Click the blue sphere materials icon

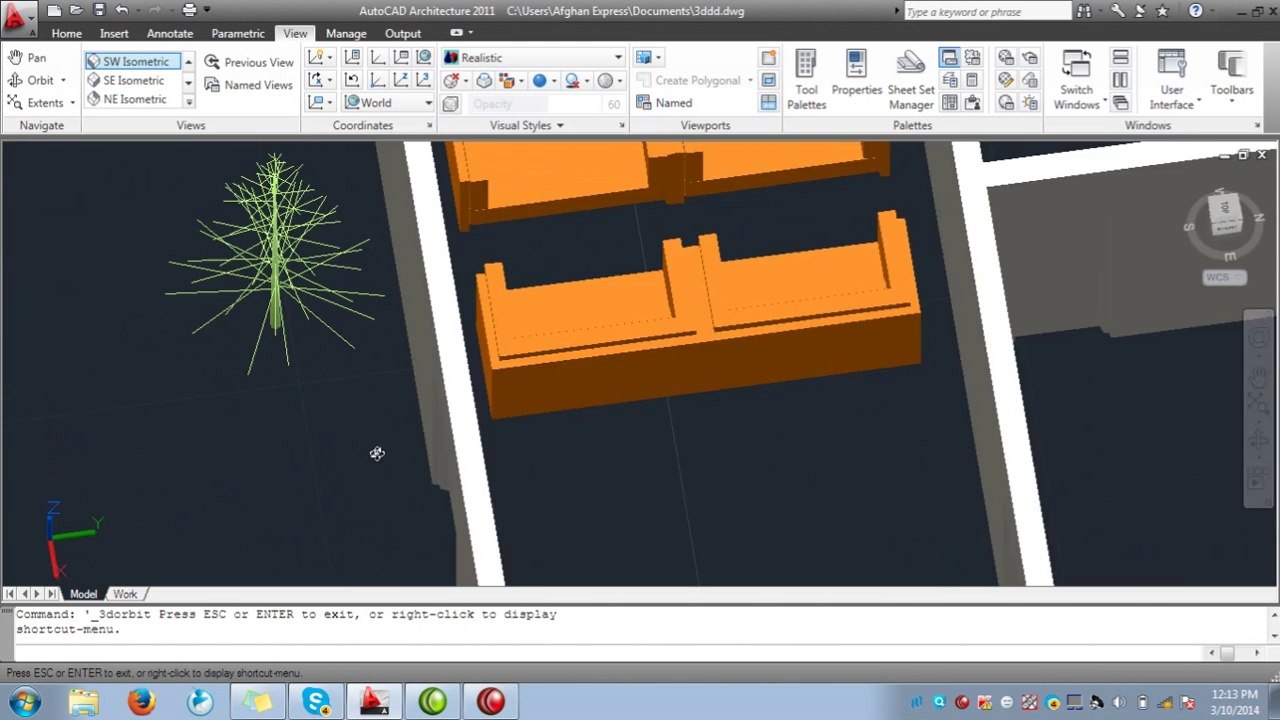tap(539, 81)
